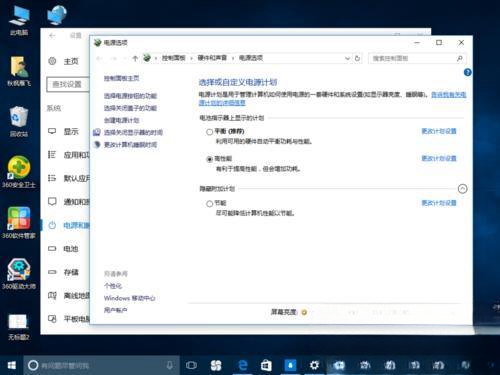Open 个性化 link under 另请参阅
Screen dimensions: 500x375
coord(113,286)
